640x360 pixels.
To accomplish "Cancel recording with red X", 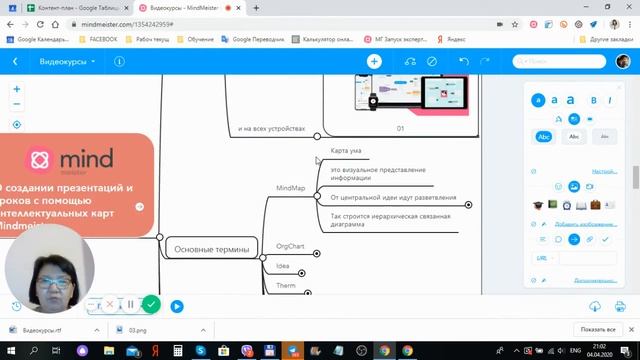I will click(110, 304).
